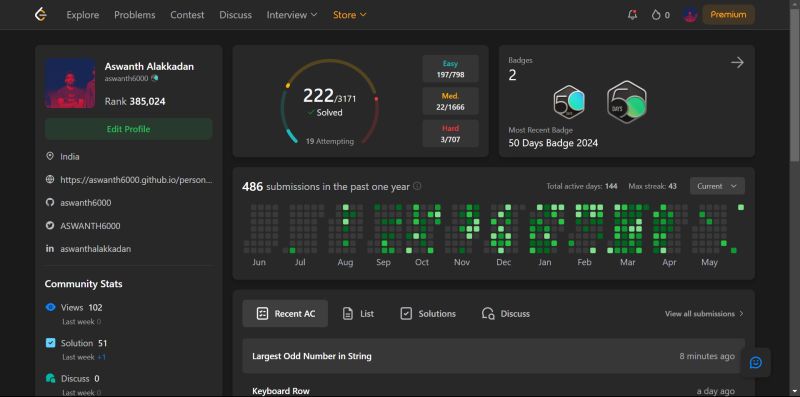
Task: Open the ASWANTH6000 Twitter link
Action: coord(90,226)
